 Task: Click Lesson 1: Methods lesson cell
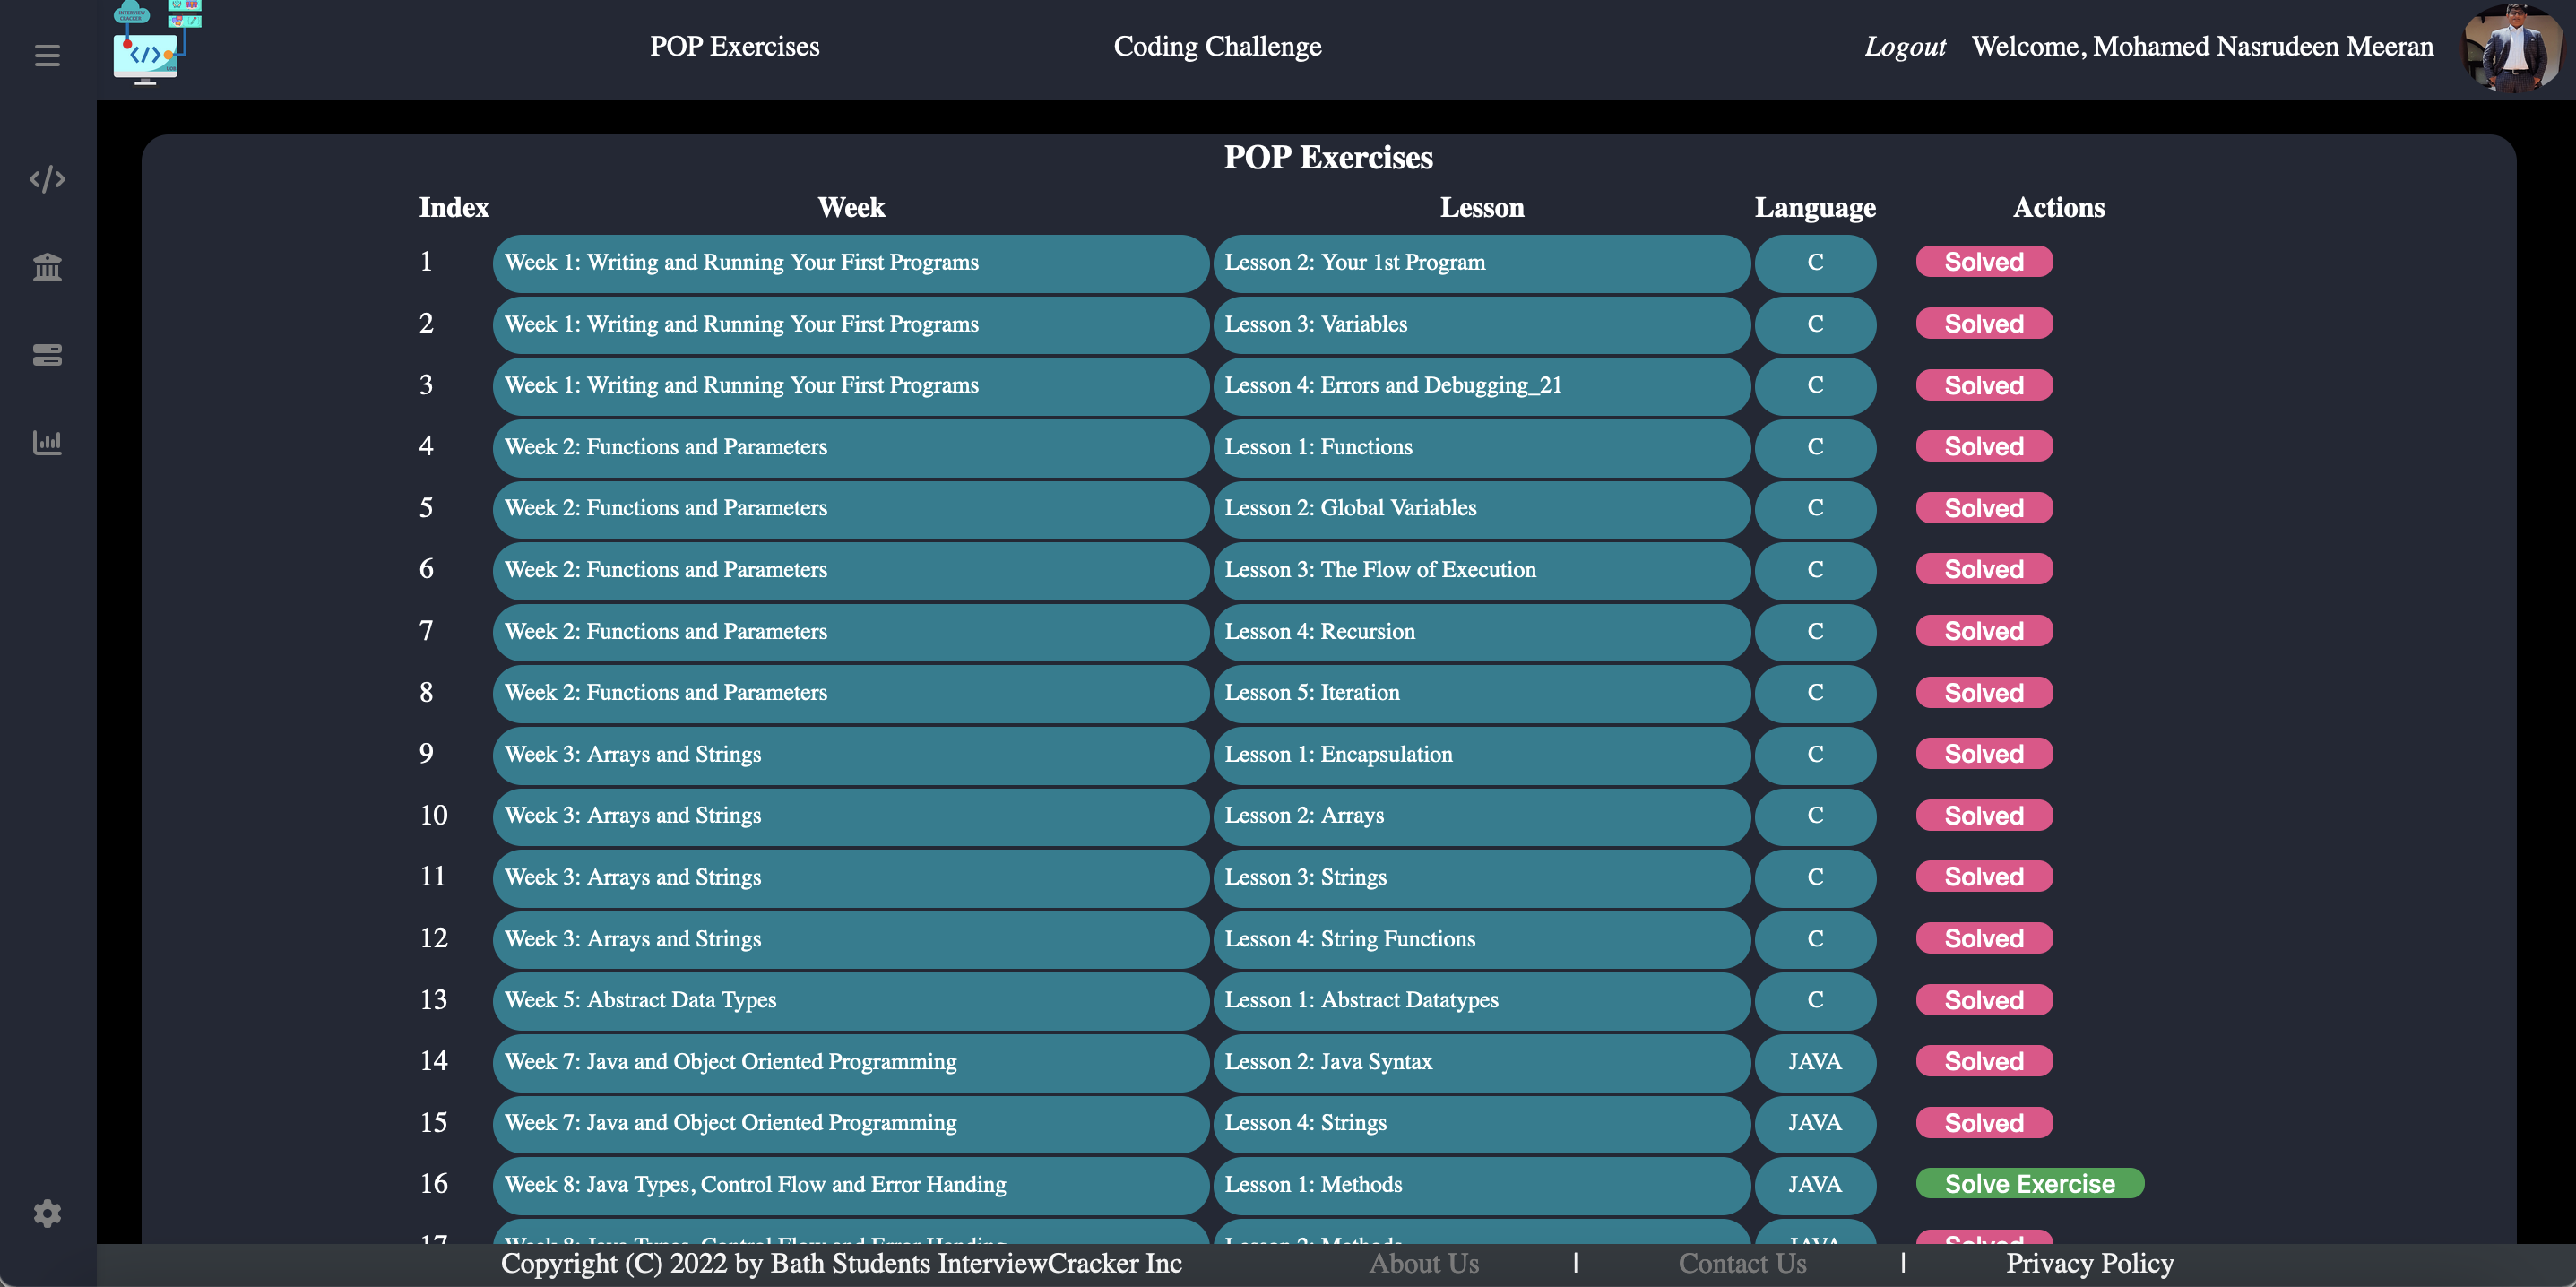1481,1184
